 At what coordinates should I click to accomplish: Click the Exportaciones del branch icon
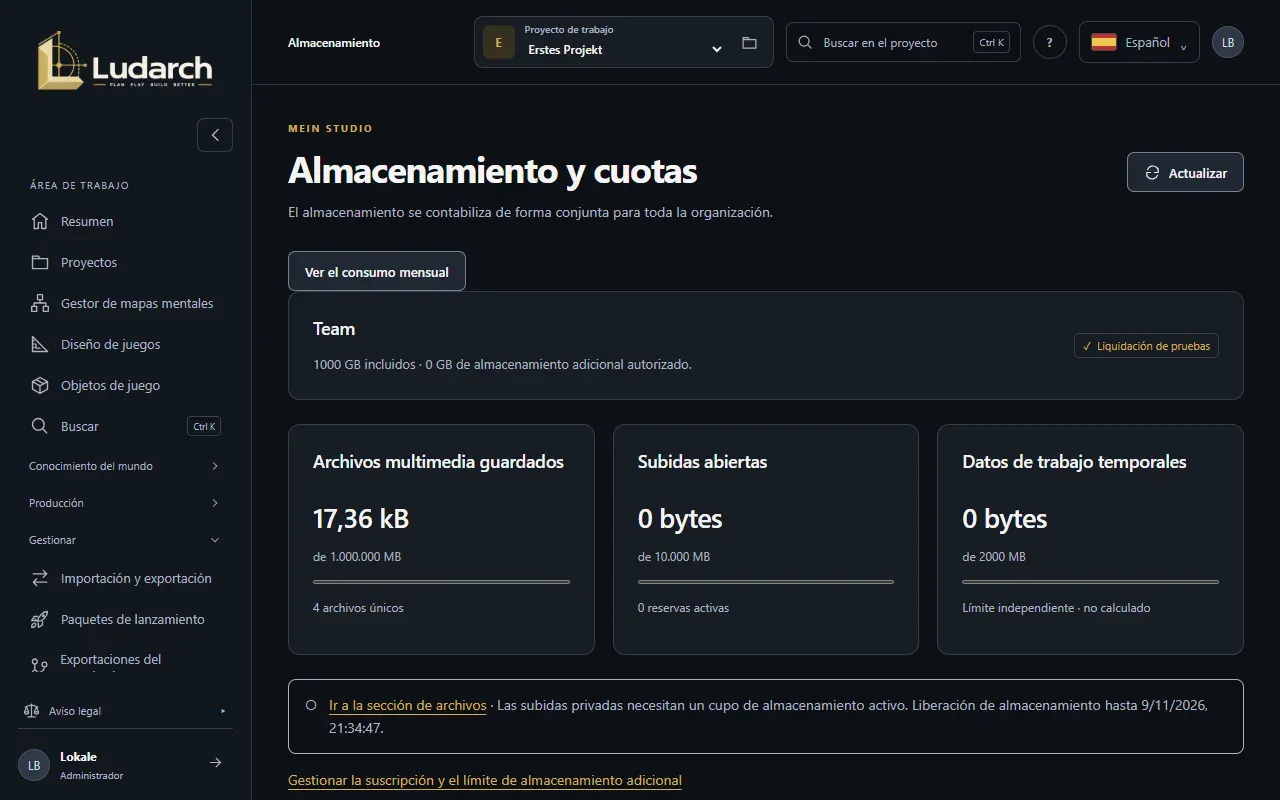[40, 664]
